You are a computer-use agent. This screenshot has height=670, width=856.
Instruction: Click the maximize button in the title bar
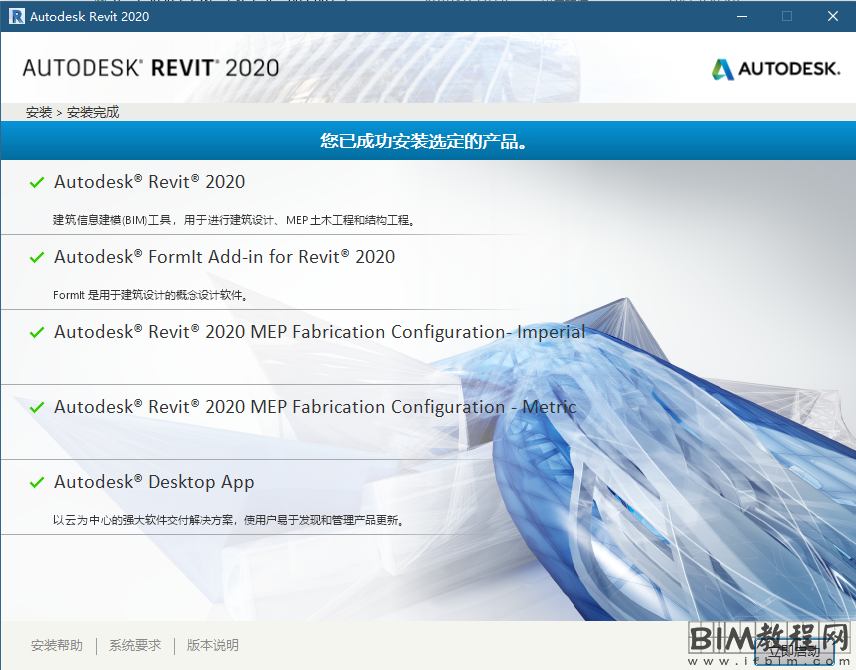coord(787,16)
